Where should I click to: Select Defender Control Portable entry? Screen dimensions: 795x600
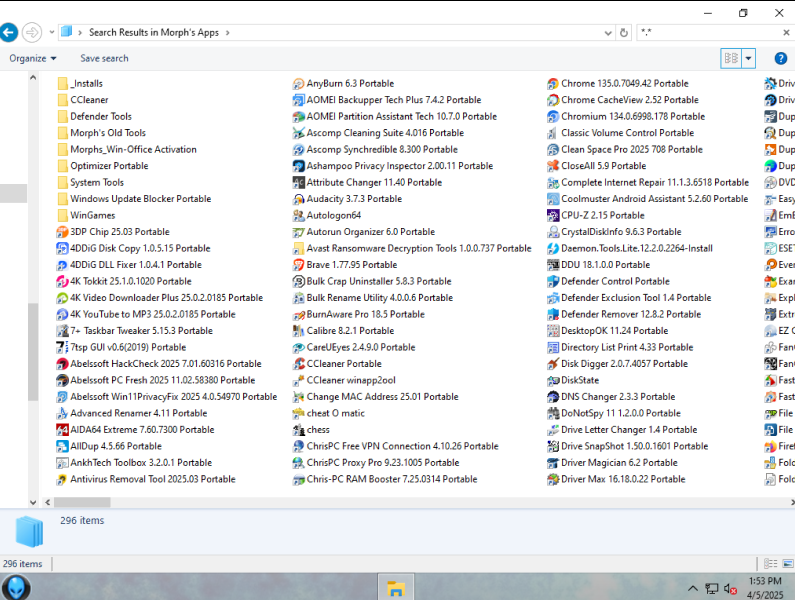point(608,281)
